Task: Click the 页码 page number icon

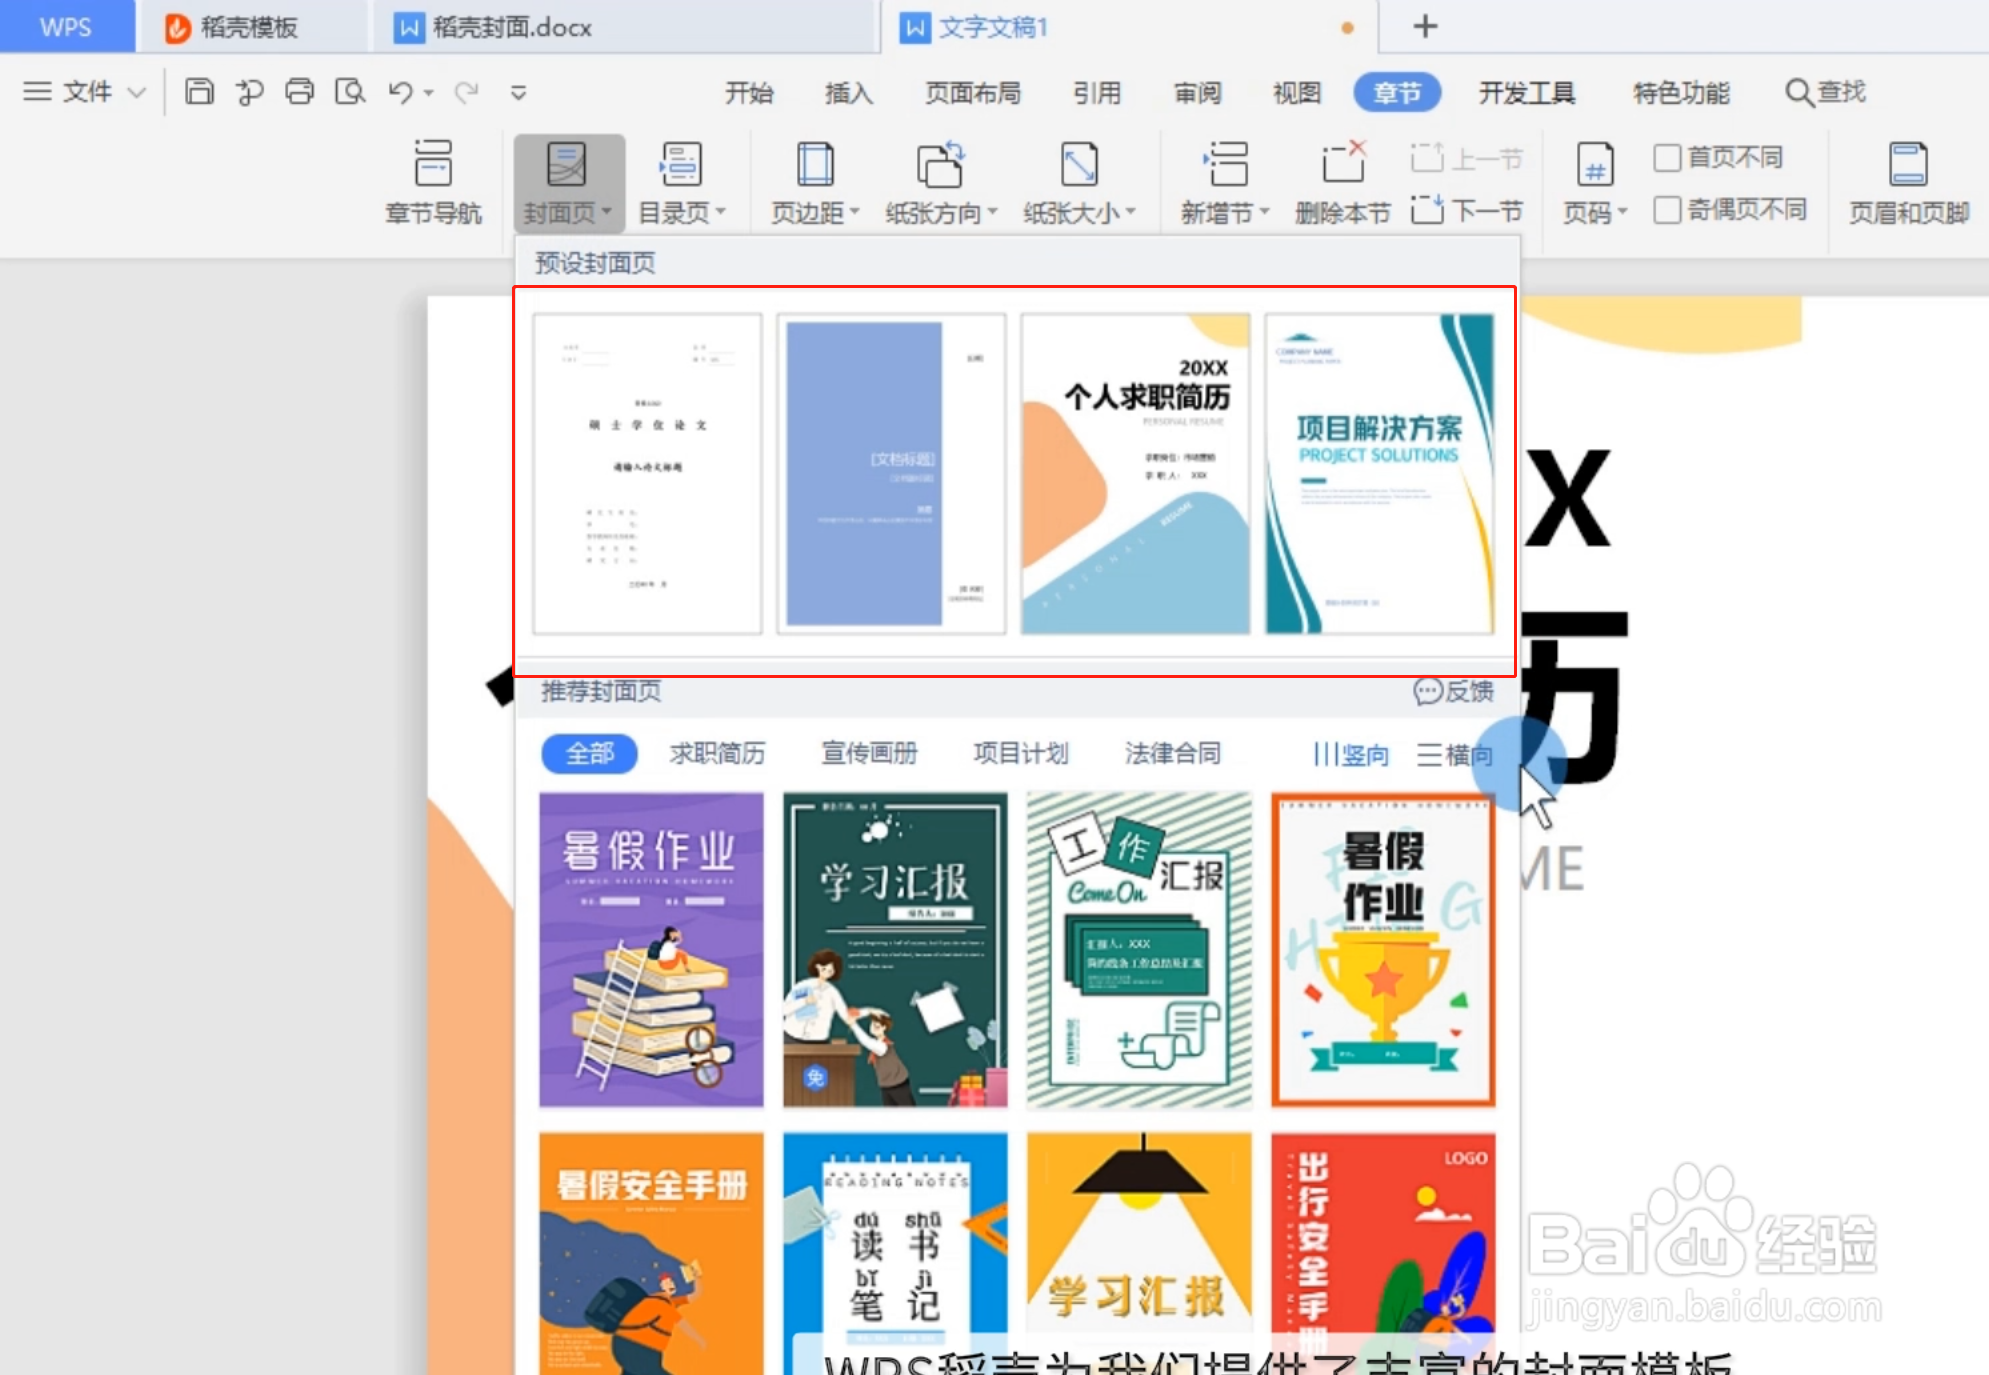Action: 1595,164
